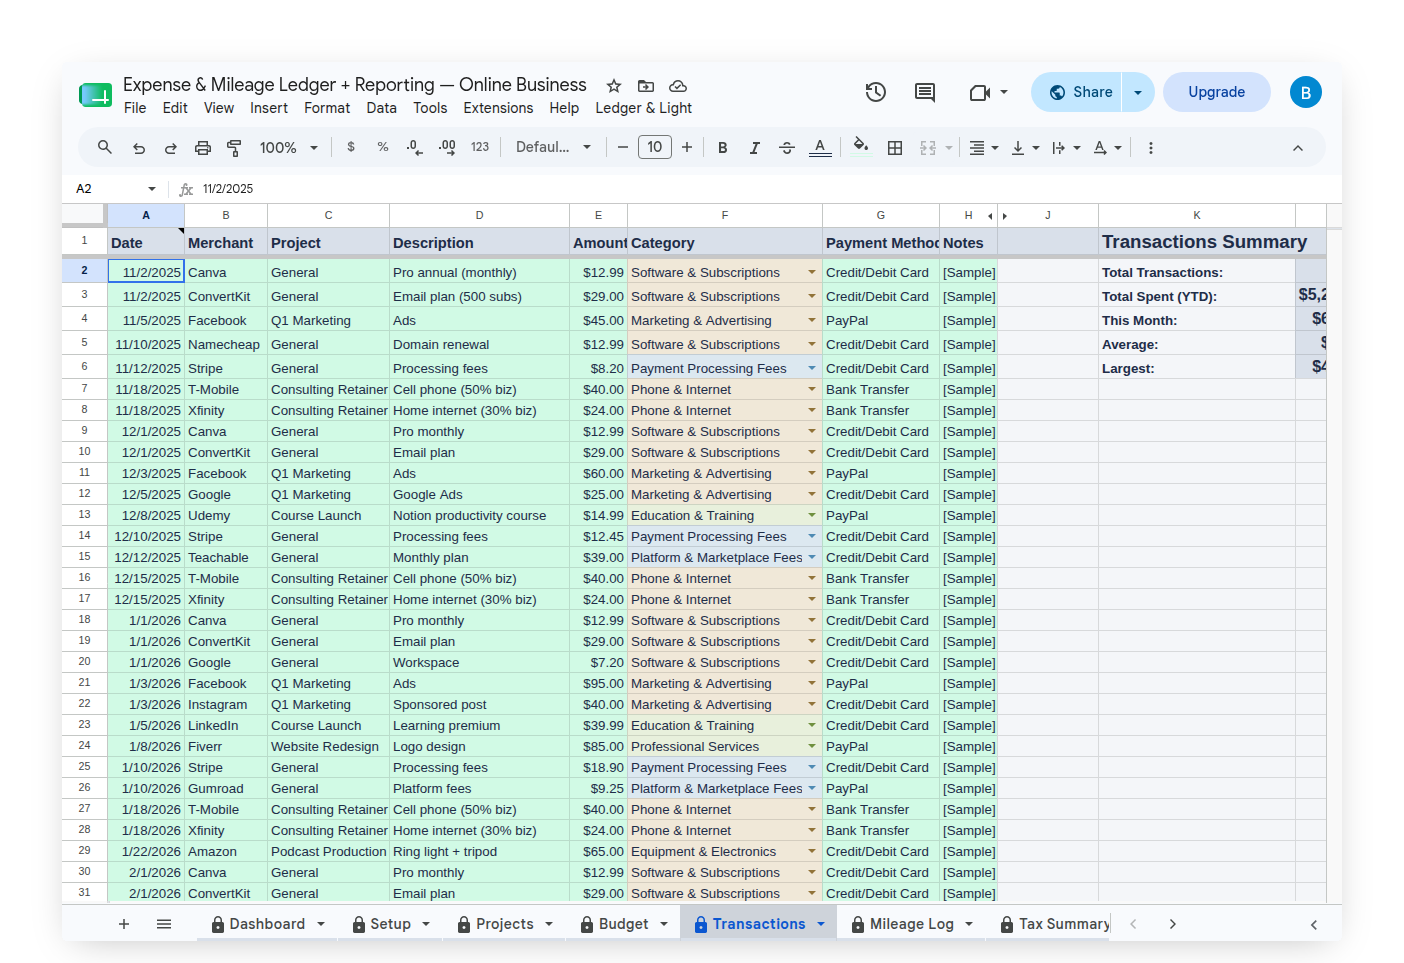This screenshot has width=1404, height=963.
Task: Open the Extensions menu
Action: pyautogui.click(x=498, y=108)
